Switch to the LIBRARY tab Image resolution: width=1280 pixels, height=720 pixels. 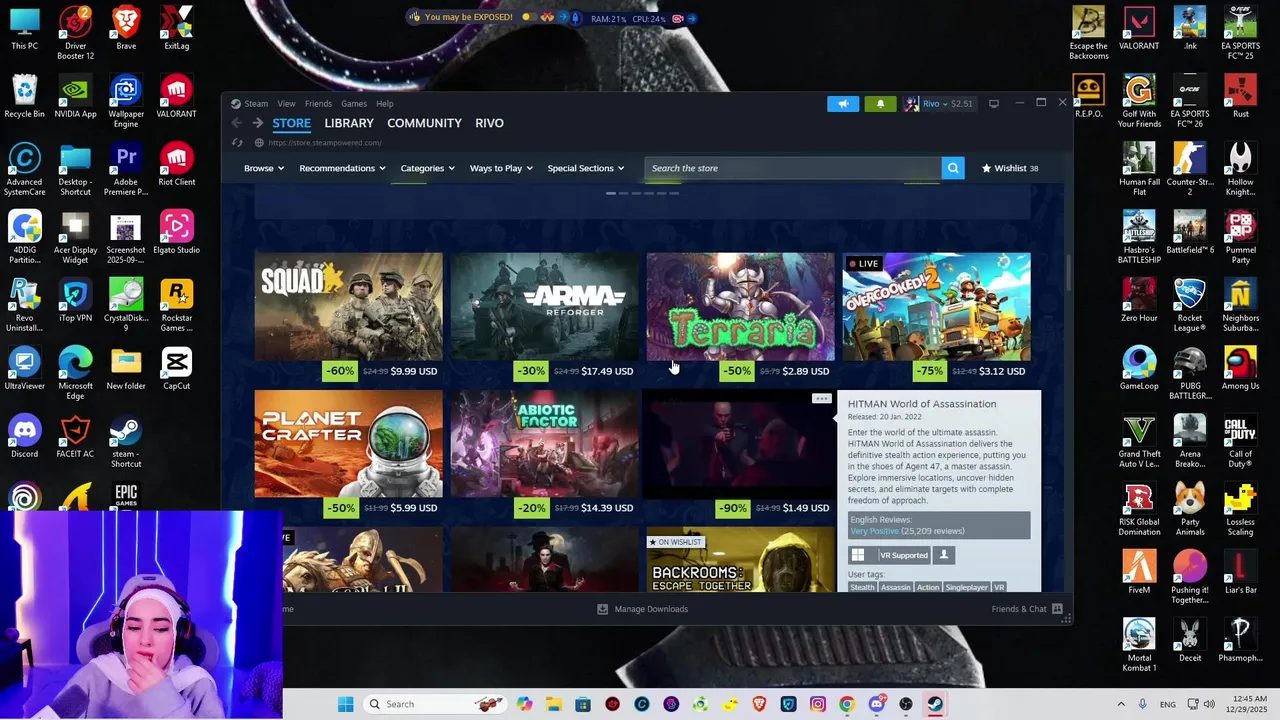(x=349, y=123)
